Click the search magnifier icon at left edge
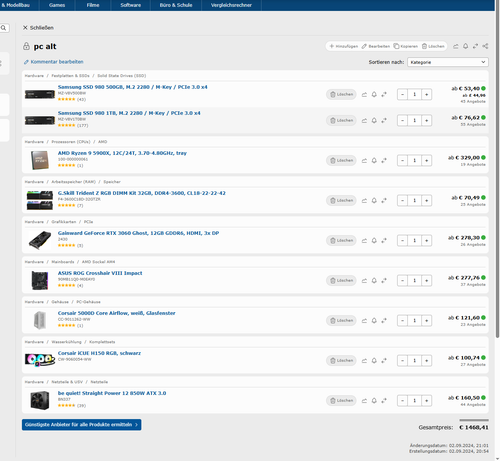500x461 pixels. pos(4,28)
